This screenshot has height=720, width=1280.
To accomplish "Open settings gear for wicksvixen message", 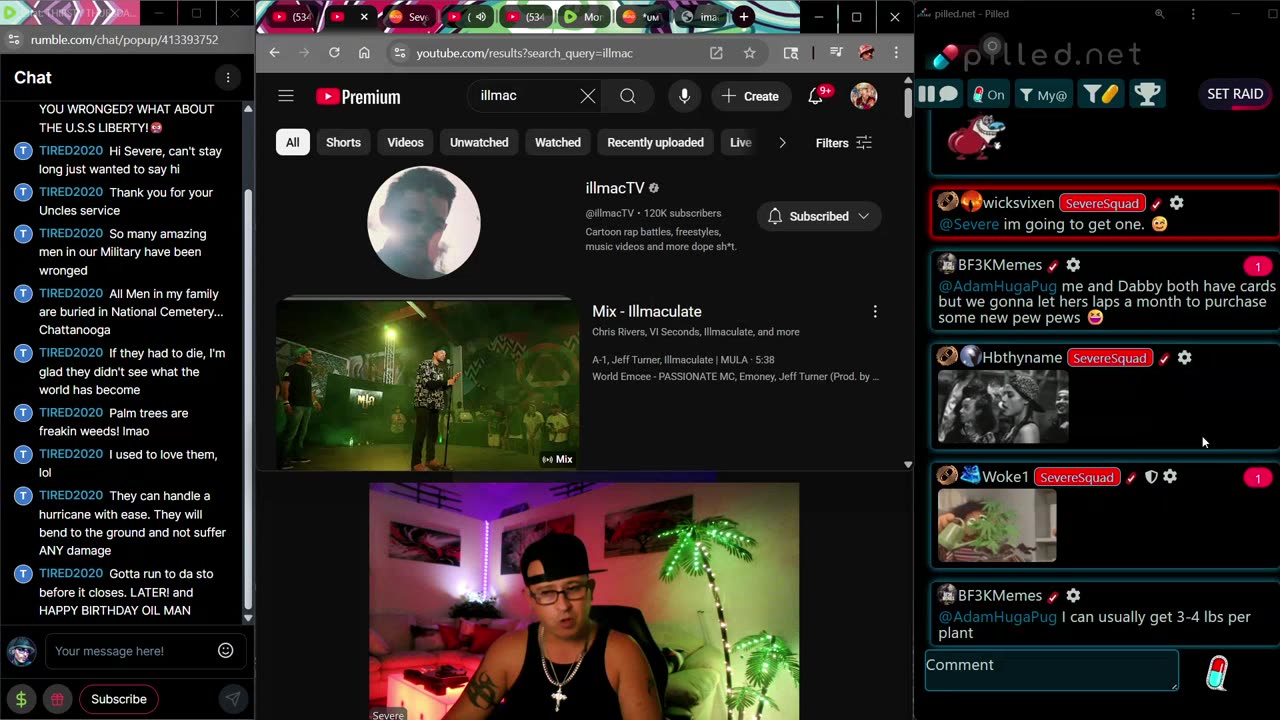I will coord(1177,203).
